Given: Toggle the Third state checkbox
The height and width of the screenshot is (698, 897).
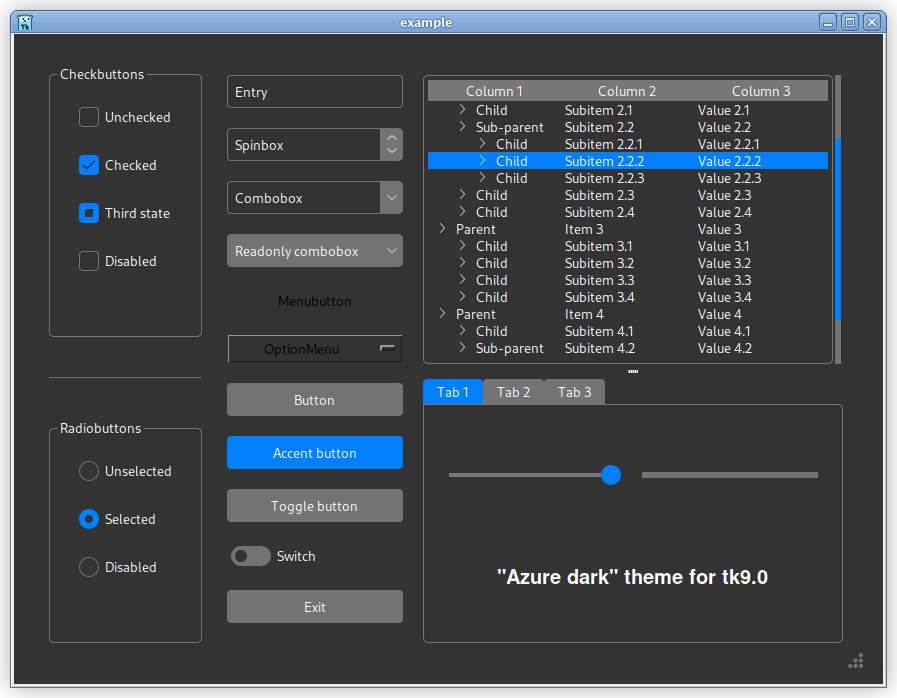Looking at the screenshot, I should (89, 213).
